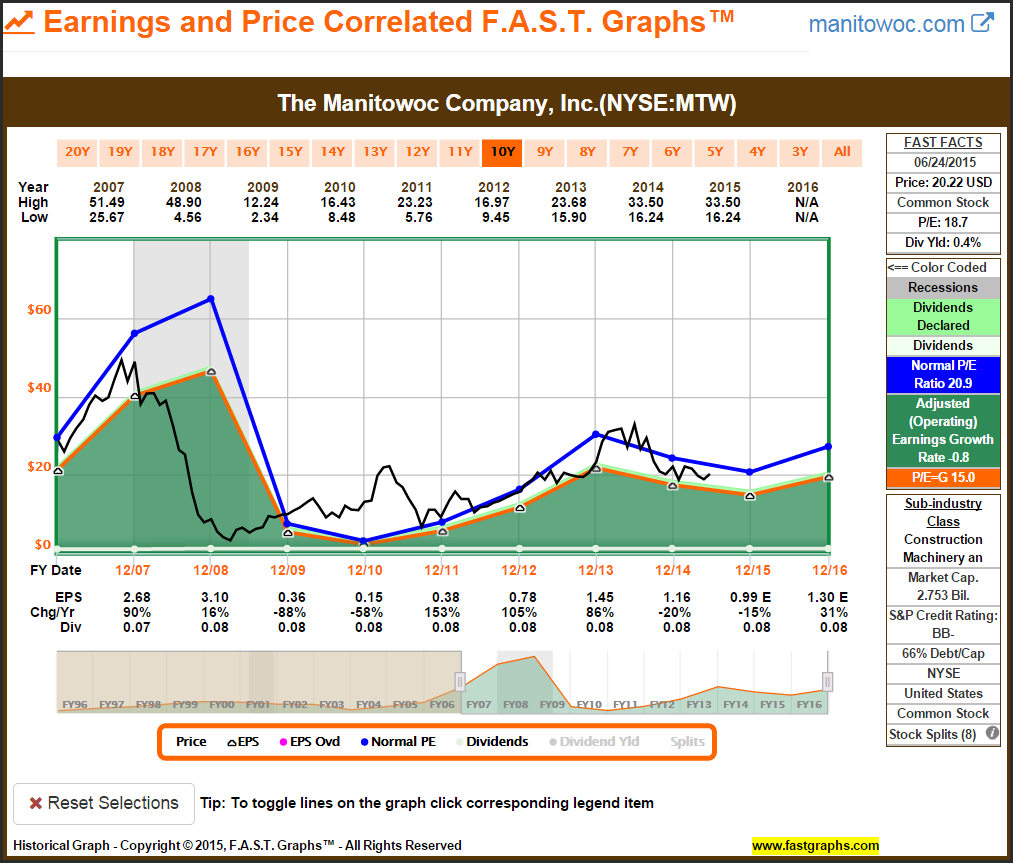Toggle Dividends legend item
The image size is (1013, 863).
point(490,741)
